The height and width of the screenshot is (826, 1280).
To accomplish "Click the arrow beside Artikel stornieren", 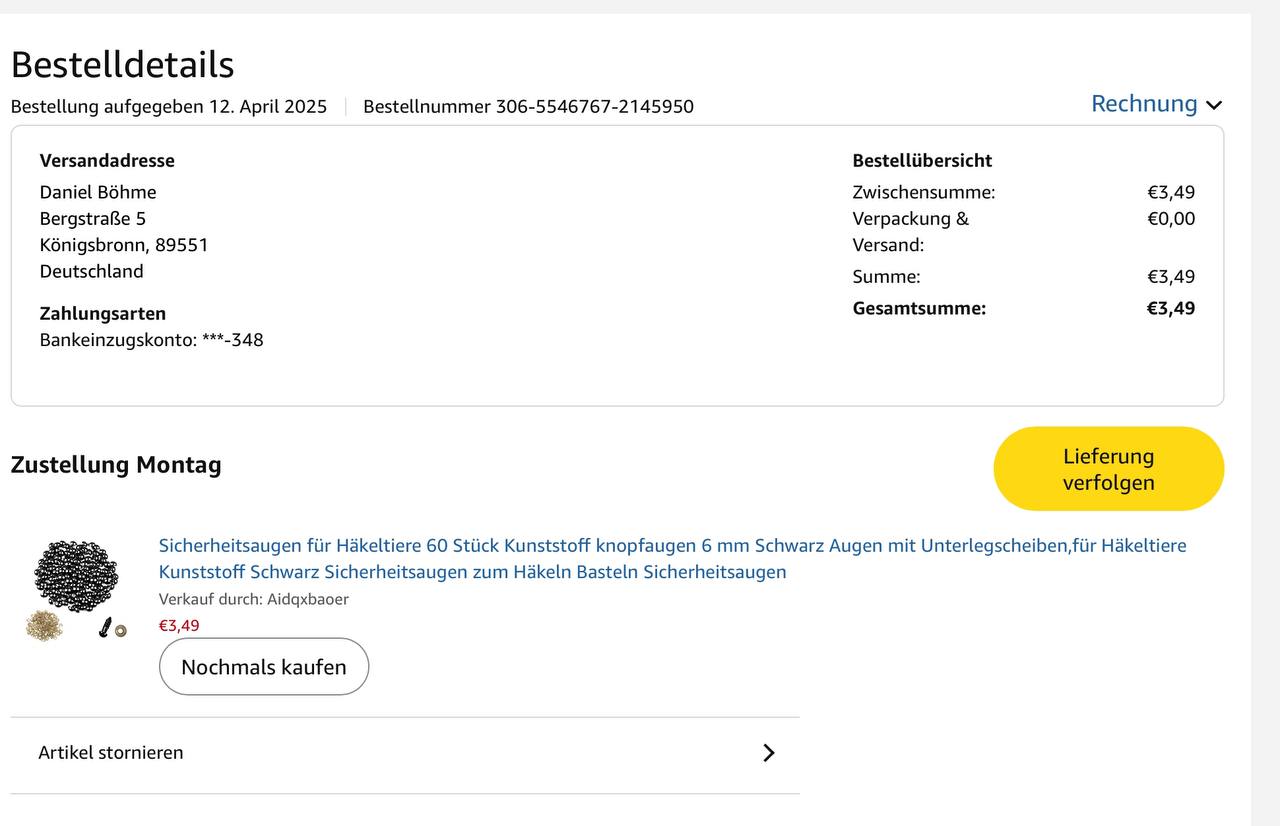I will pos(768,753).
